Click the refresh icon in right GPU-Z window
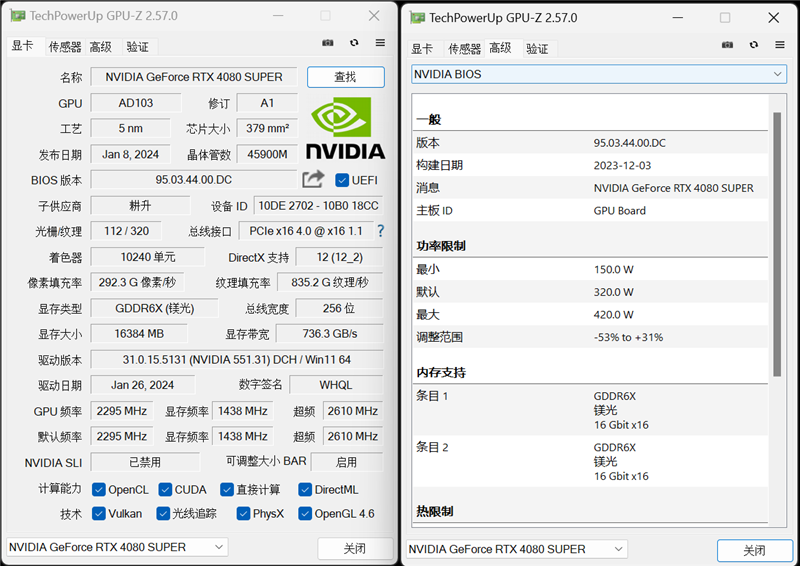The height and width of the screenshot is (566, 800). (x=754, y=44)
